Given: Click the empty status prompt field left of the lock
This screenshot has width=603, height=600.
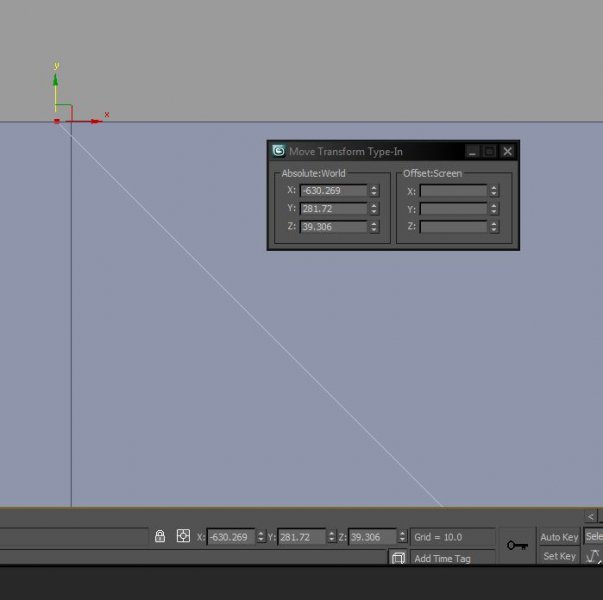Looking at the screenshot, I should [74, 536].
